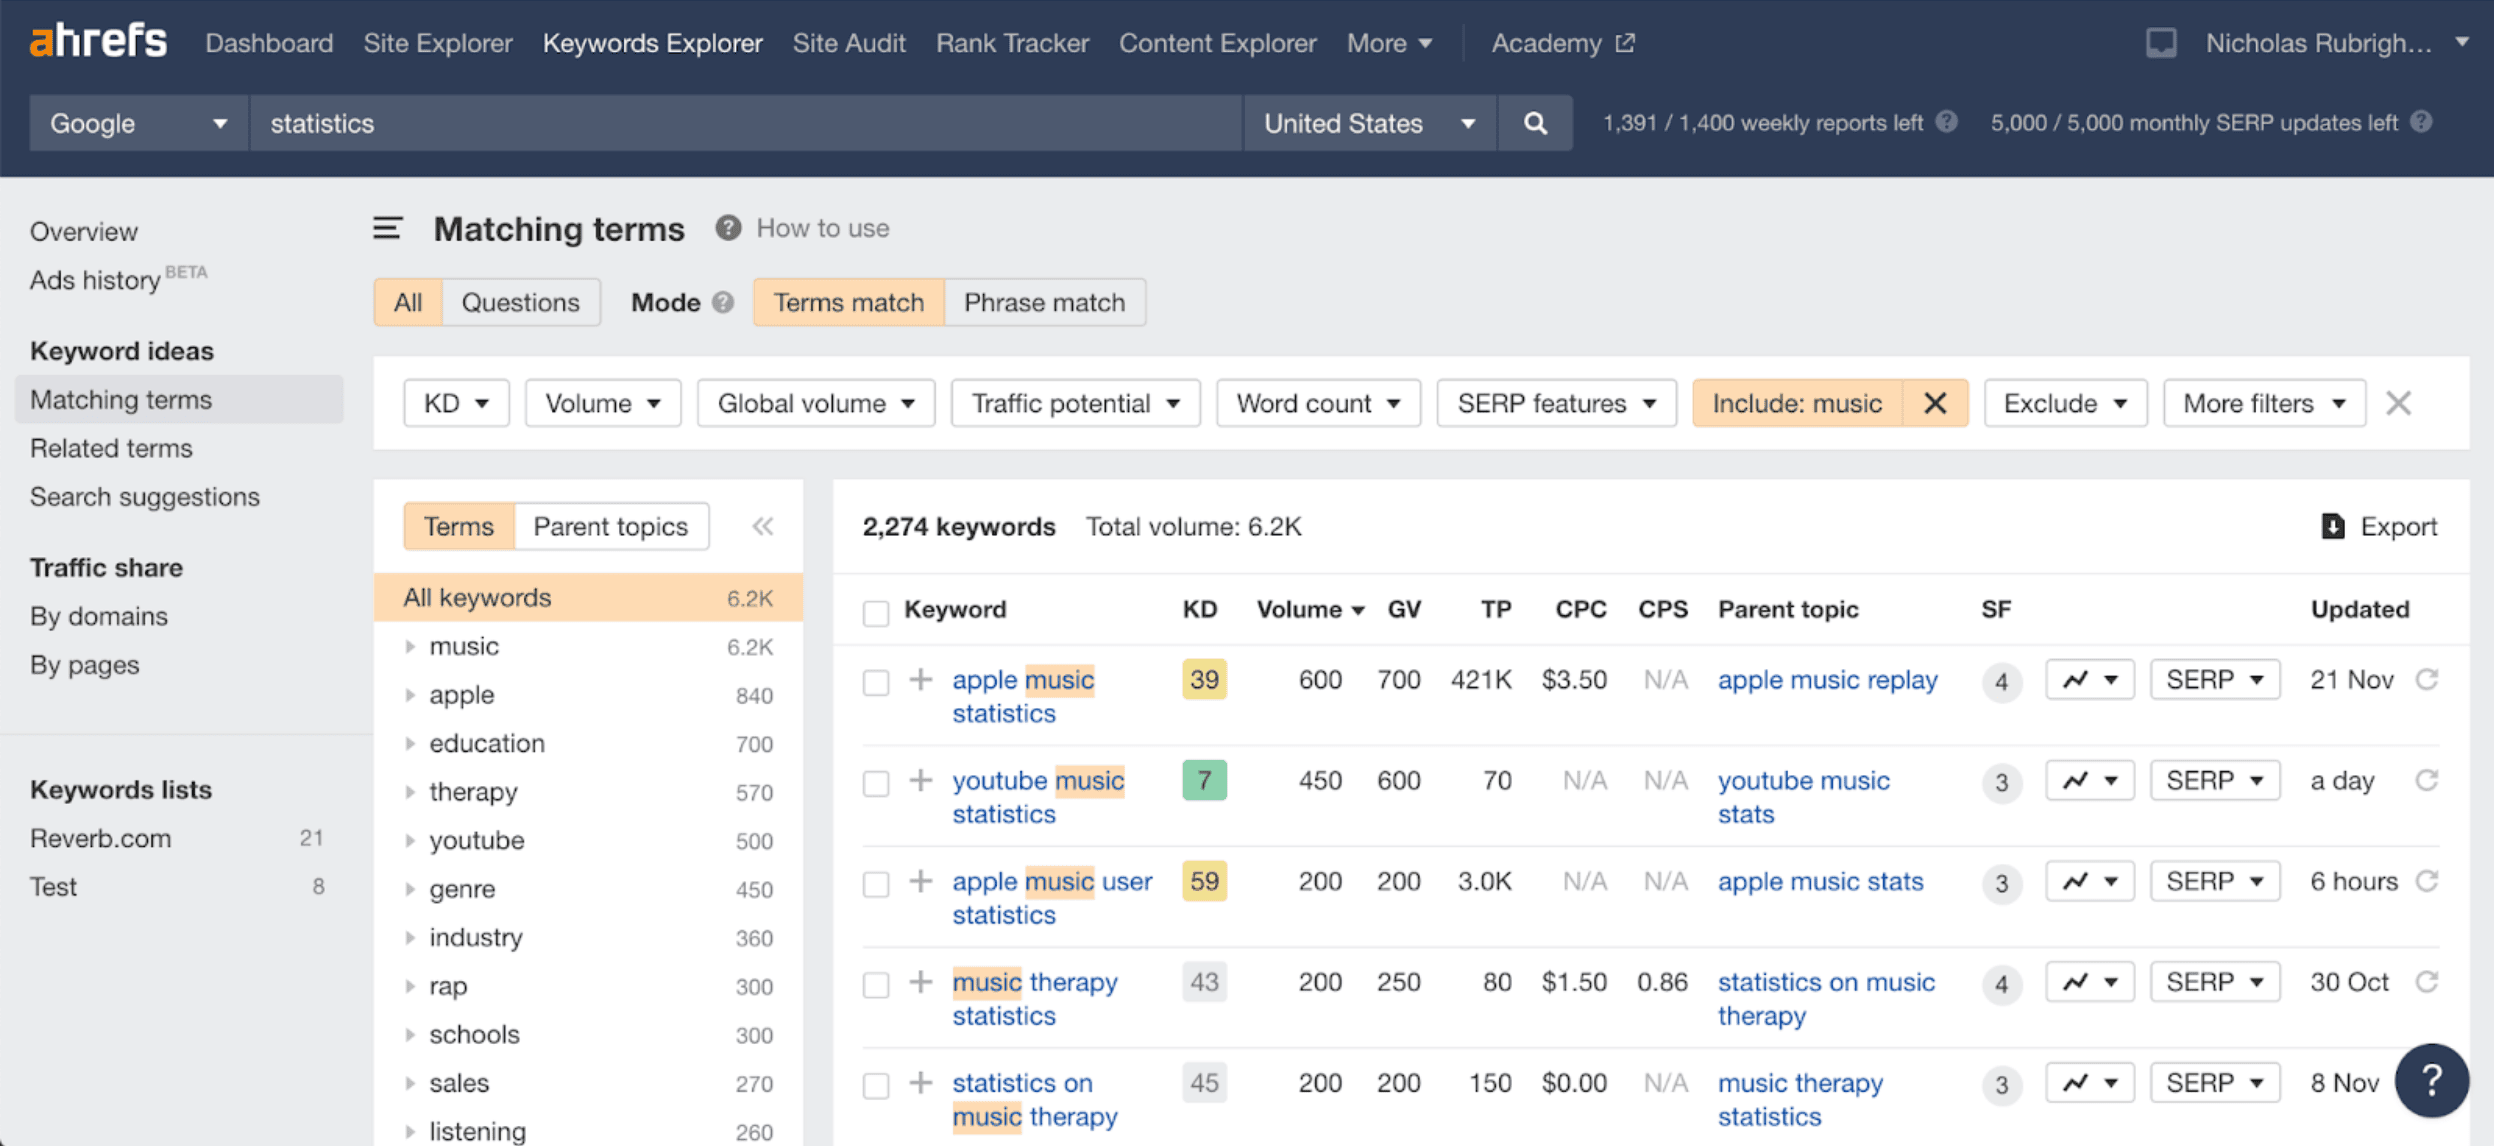2494x1146 pixels.
Task: Expand the therapy term group
Action: pos(411,792)
